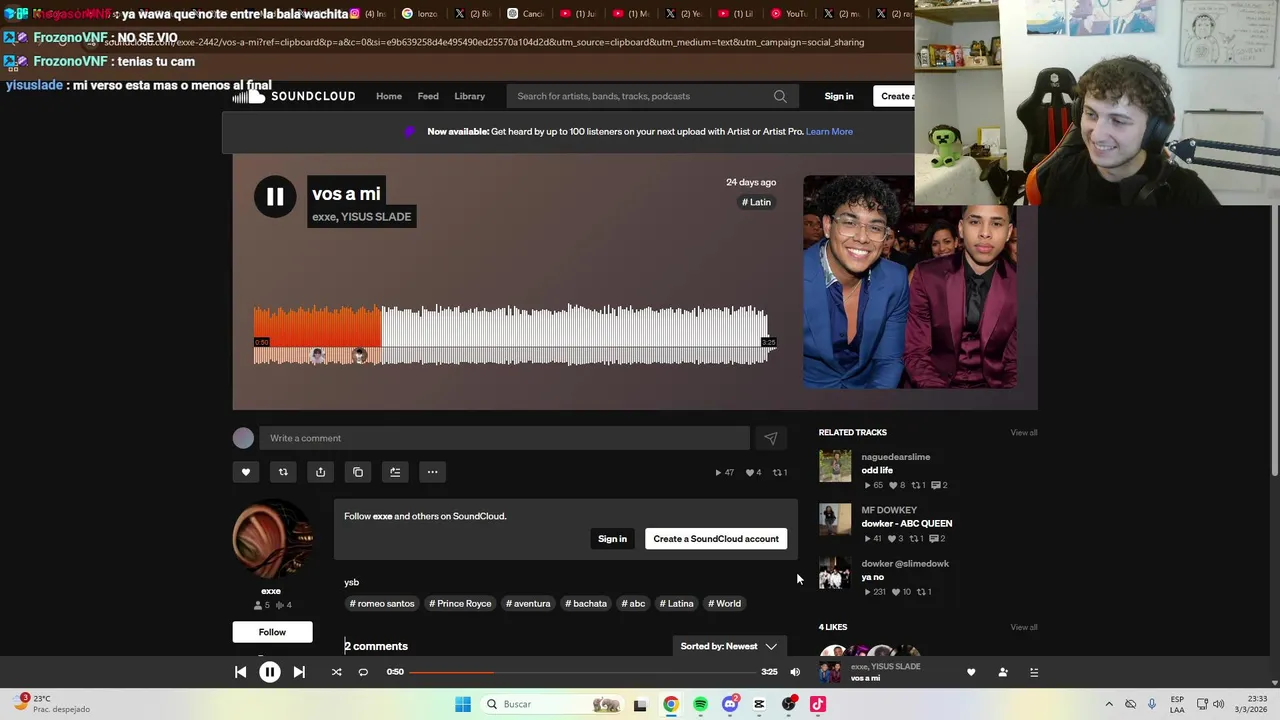The height and width of the screenshot is (720, 1280).
Task: Pause playback in bottom player bar
Action: pos(270,672)
